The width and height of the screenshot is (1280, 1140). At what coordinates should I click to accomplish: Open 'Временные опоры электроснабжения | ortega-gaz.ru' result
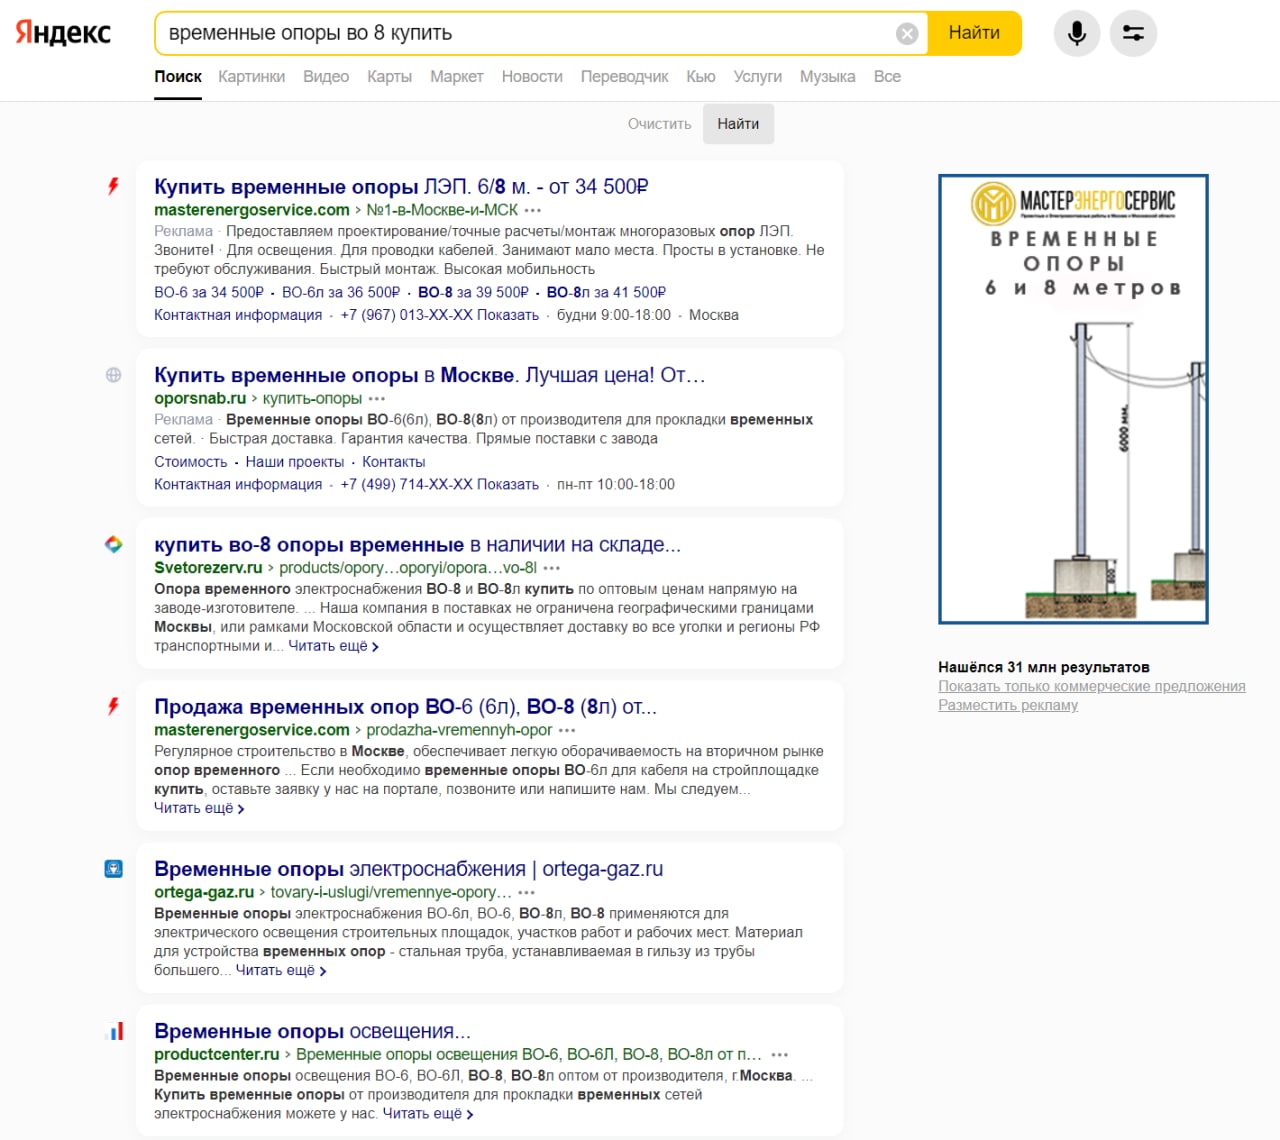click(408, 869)
